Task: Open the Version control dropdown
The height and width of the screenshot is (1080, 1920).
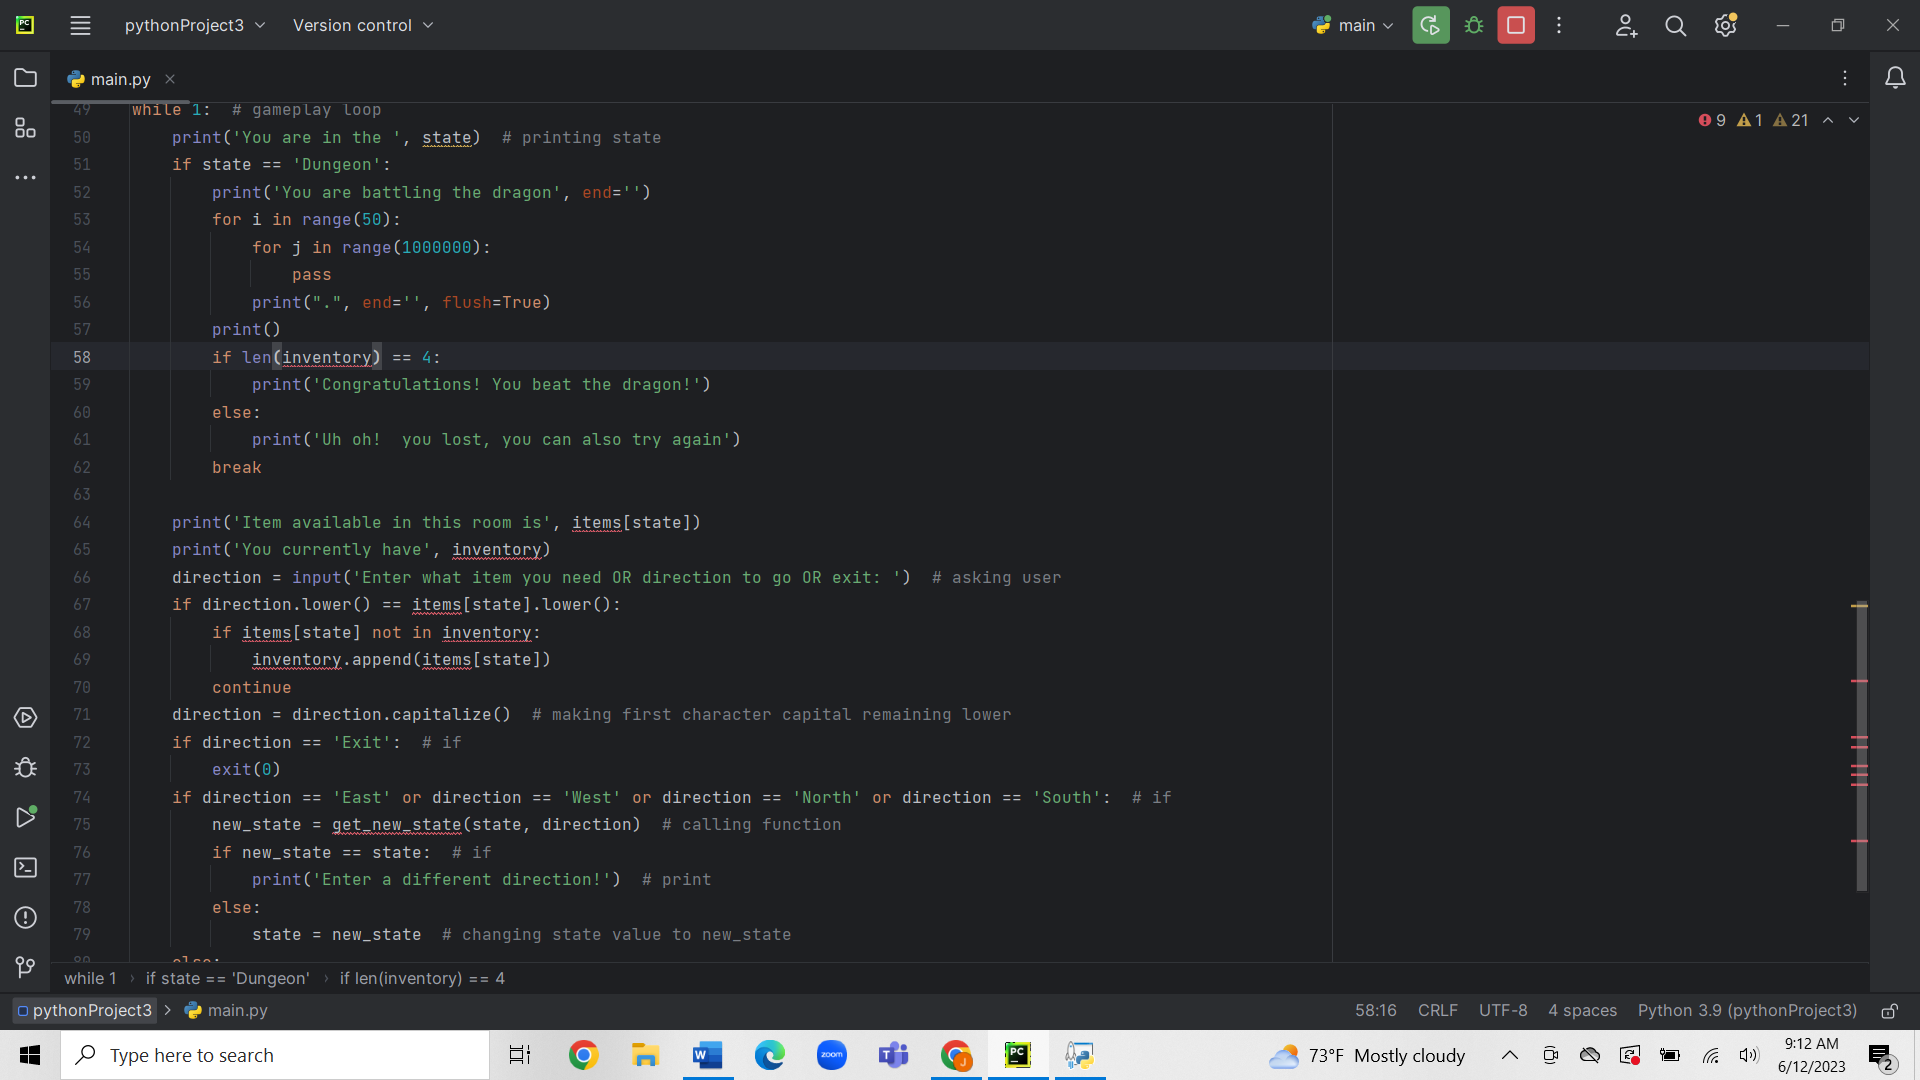Action: [363, 26]
